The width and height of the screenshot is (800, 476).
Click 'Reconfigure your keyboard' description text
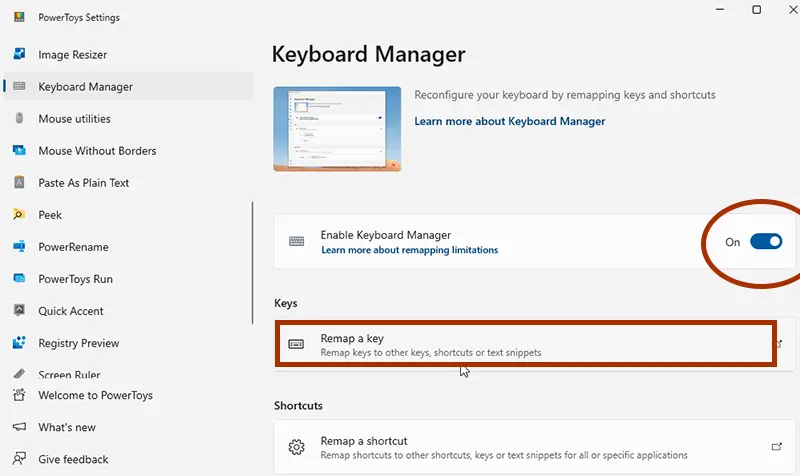pos(565,95)
